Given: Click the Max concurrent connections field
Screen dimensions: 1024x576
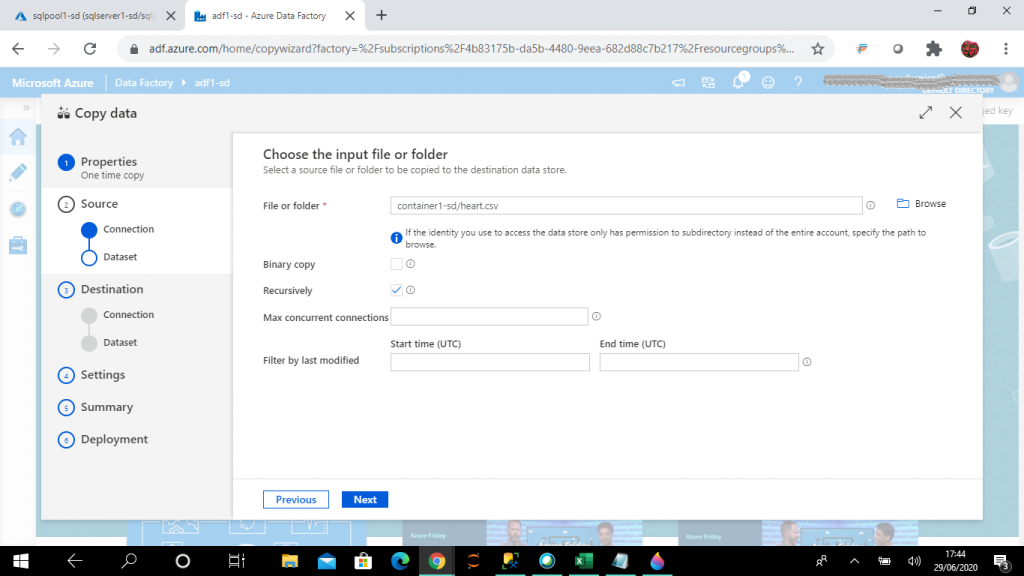Looking at the screenshot, I should pos(489,317).
